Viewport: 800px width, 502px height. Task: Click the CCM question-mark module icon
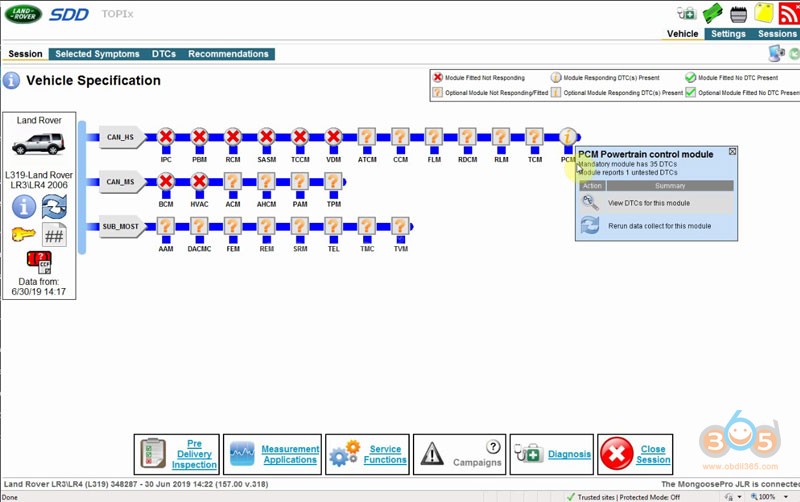click(401, 137)
